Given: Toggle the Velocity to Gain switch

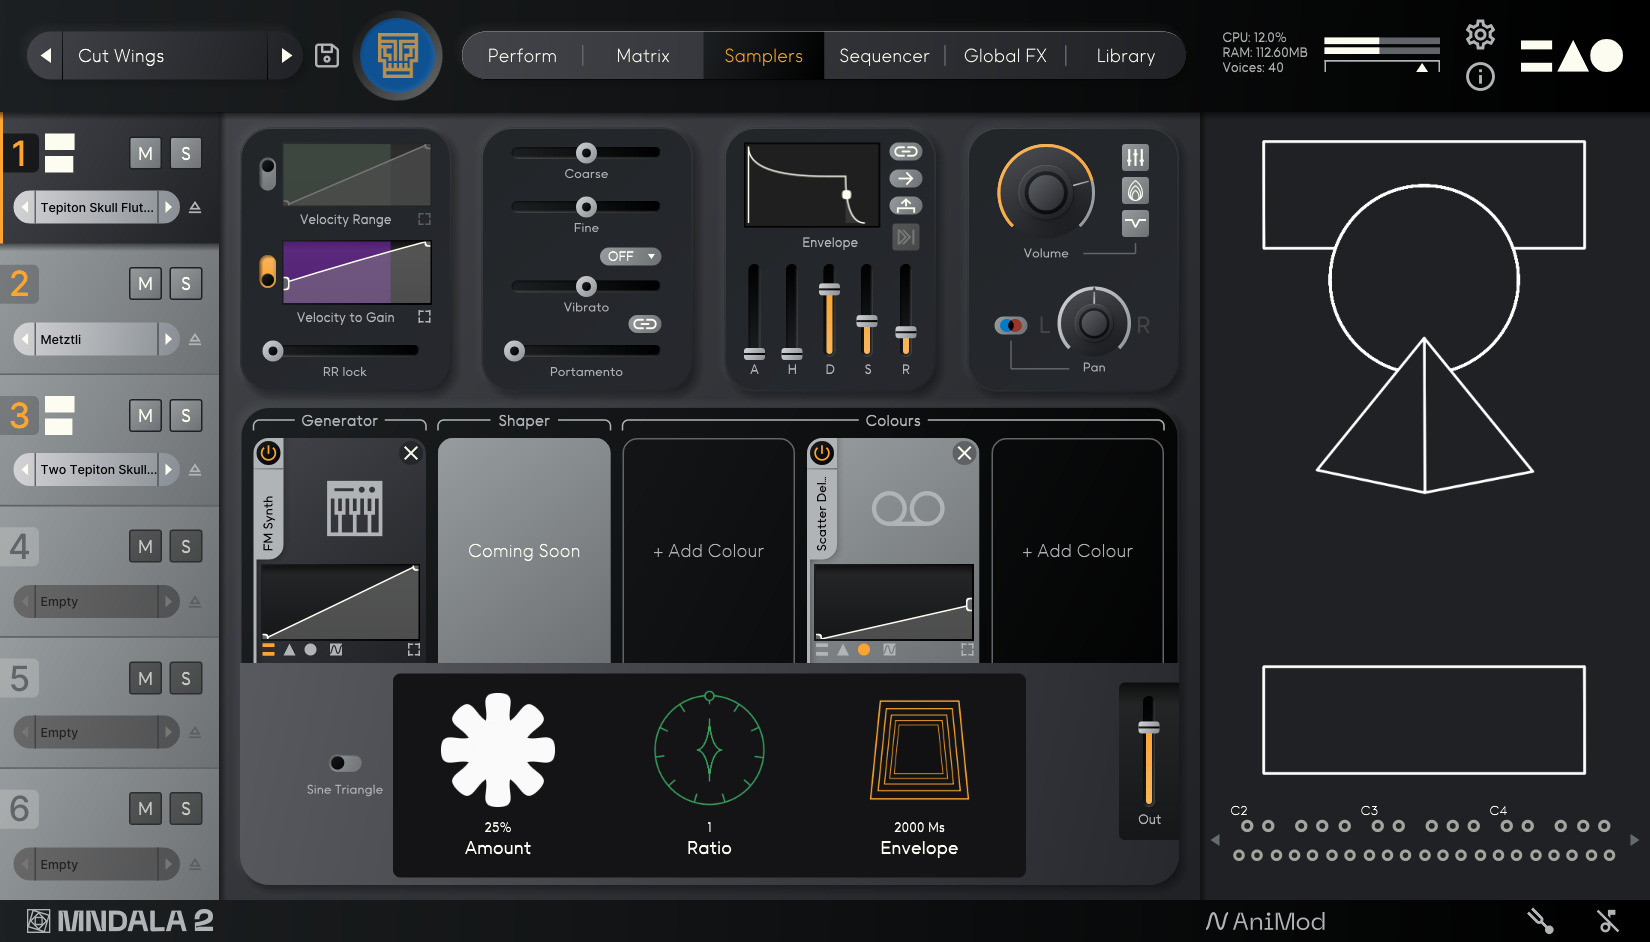Looking at the screenshot, I should coord(267,272).
